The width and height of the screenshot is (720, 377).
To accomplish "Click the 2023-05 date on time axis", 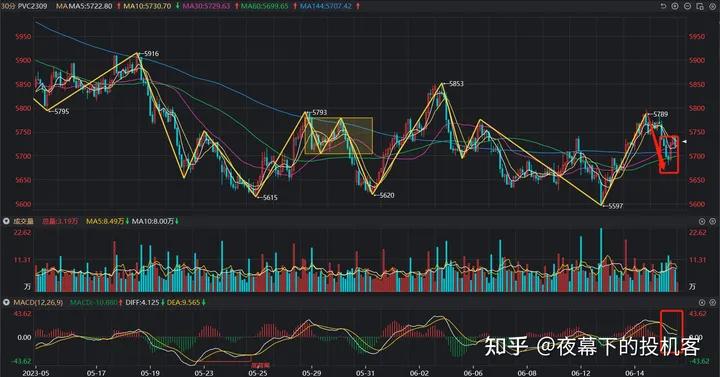I will pyautogui.click(x=35, y=373).
